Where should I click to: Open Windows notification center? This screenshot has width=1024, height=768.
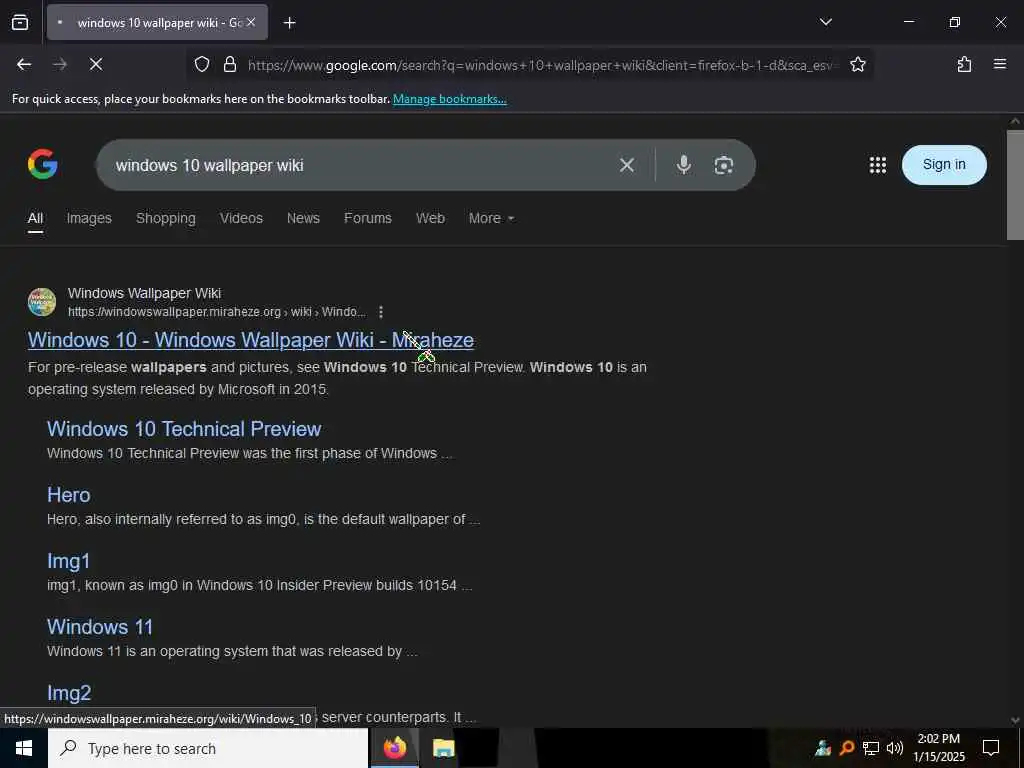(x=991, y=748)
